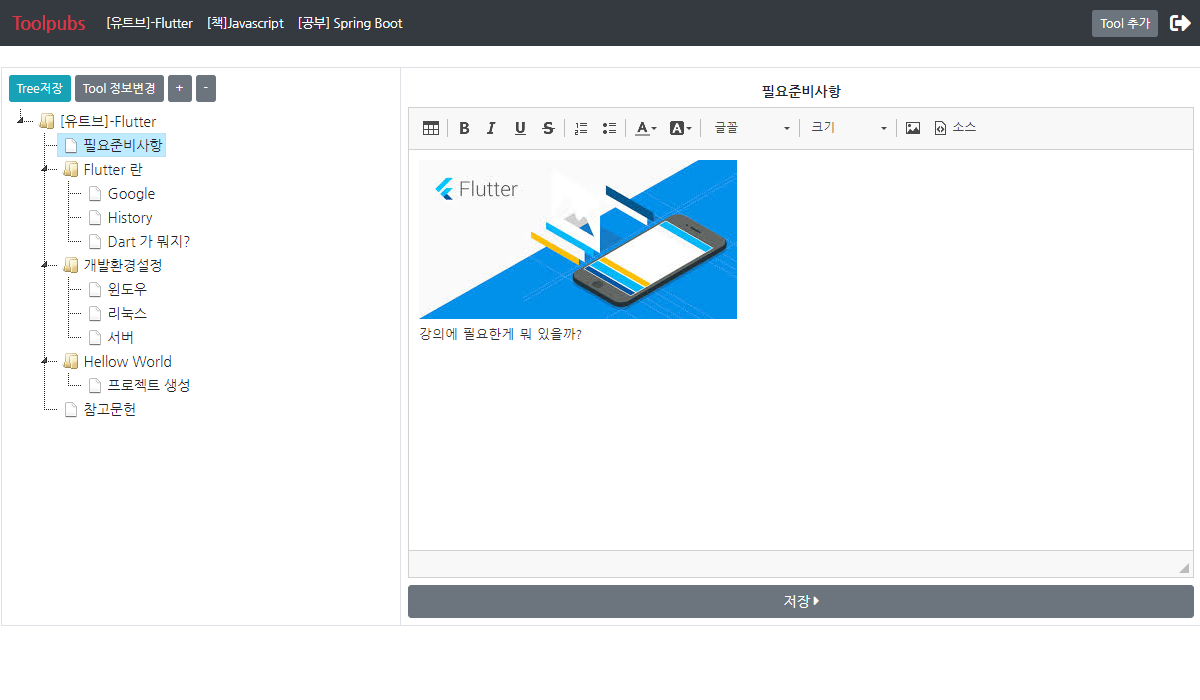Screen dimensions: 1200x700
Task: Click the 저장 save button
Action: pyautogui.click(x=801, y=601)
